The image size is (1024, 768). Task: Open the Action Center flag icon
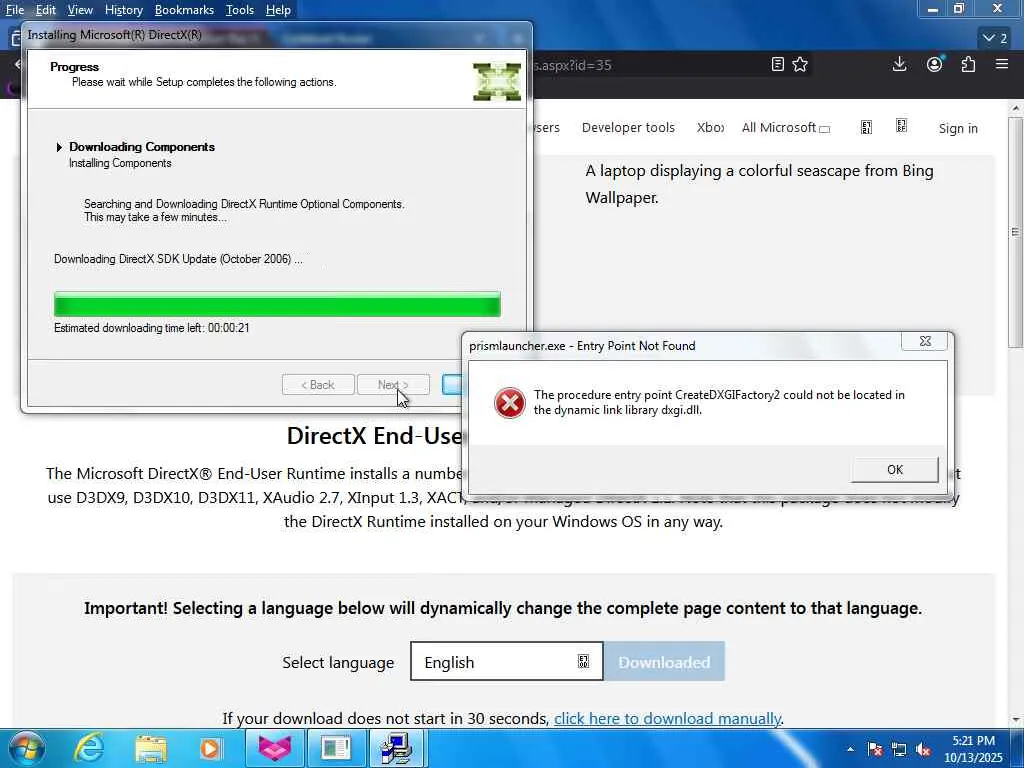(875, 749)
